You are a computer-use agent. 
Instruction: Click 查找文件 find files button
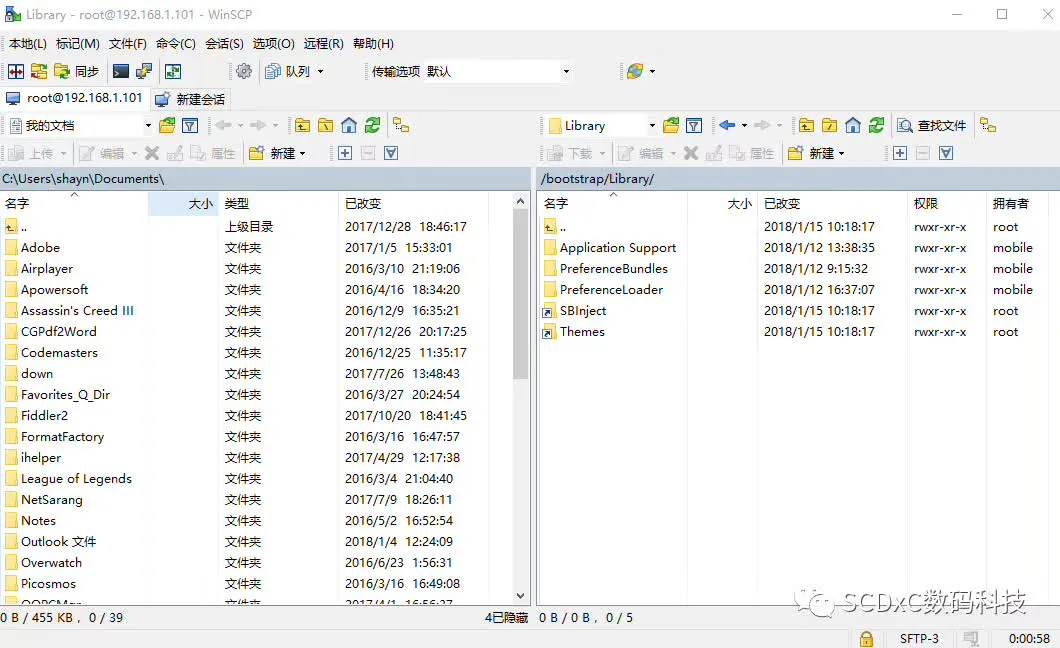pos(932,125)
